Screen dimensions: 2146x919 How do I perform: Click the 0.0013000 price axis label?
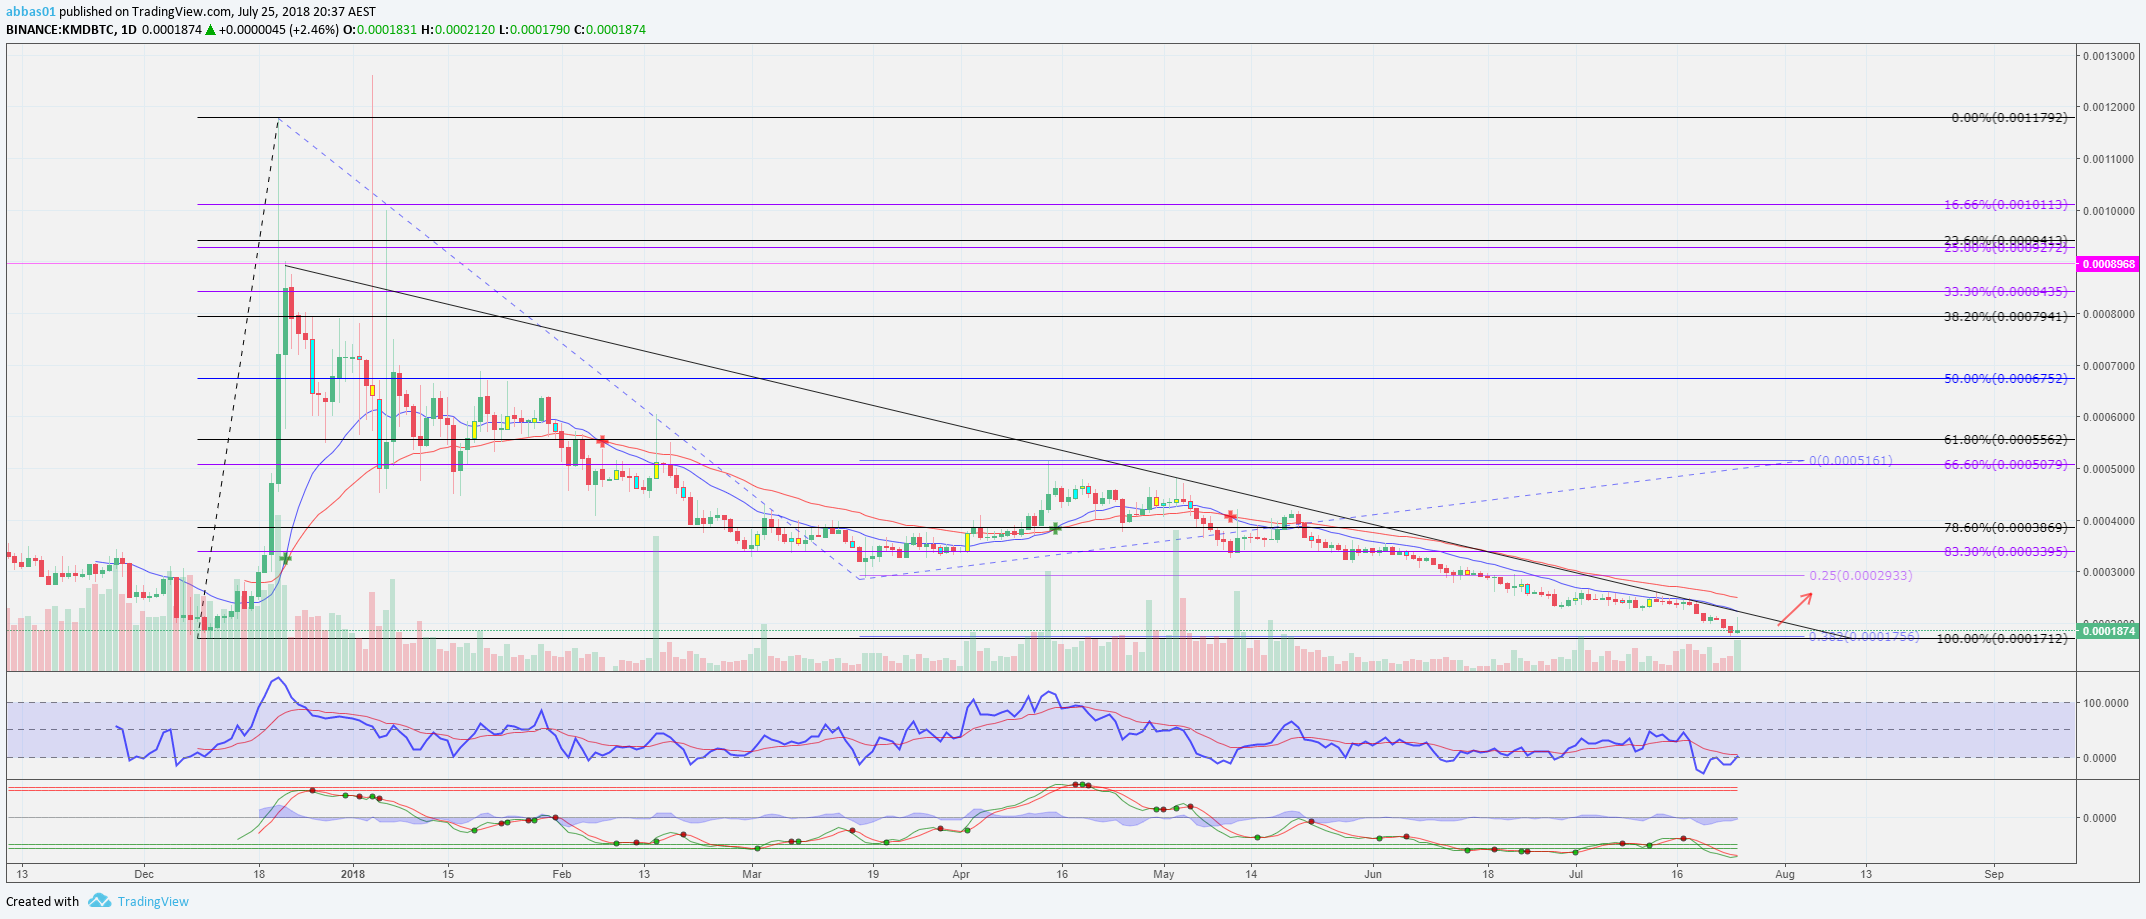(x=2108, y=56)
